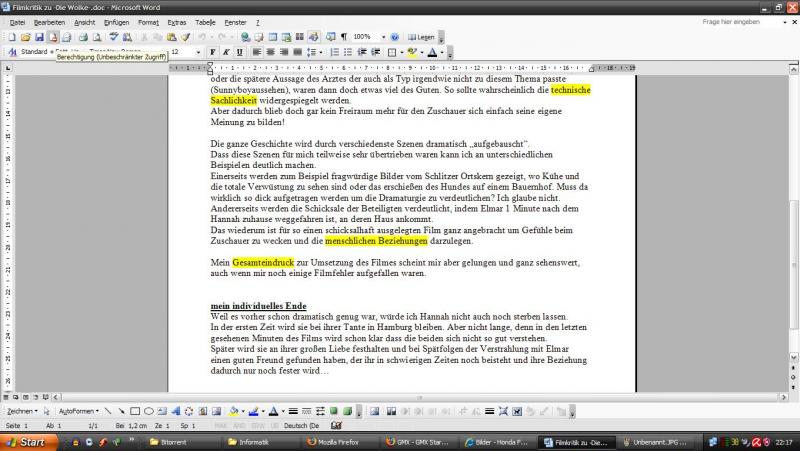Open the AutoFormen dropdown menu

point(80,411)
